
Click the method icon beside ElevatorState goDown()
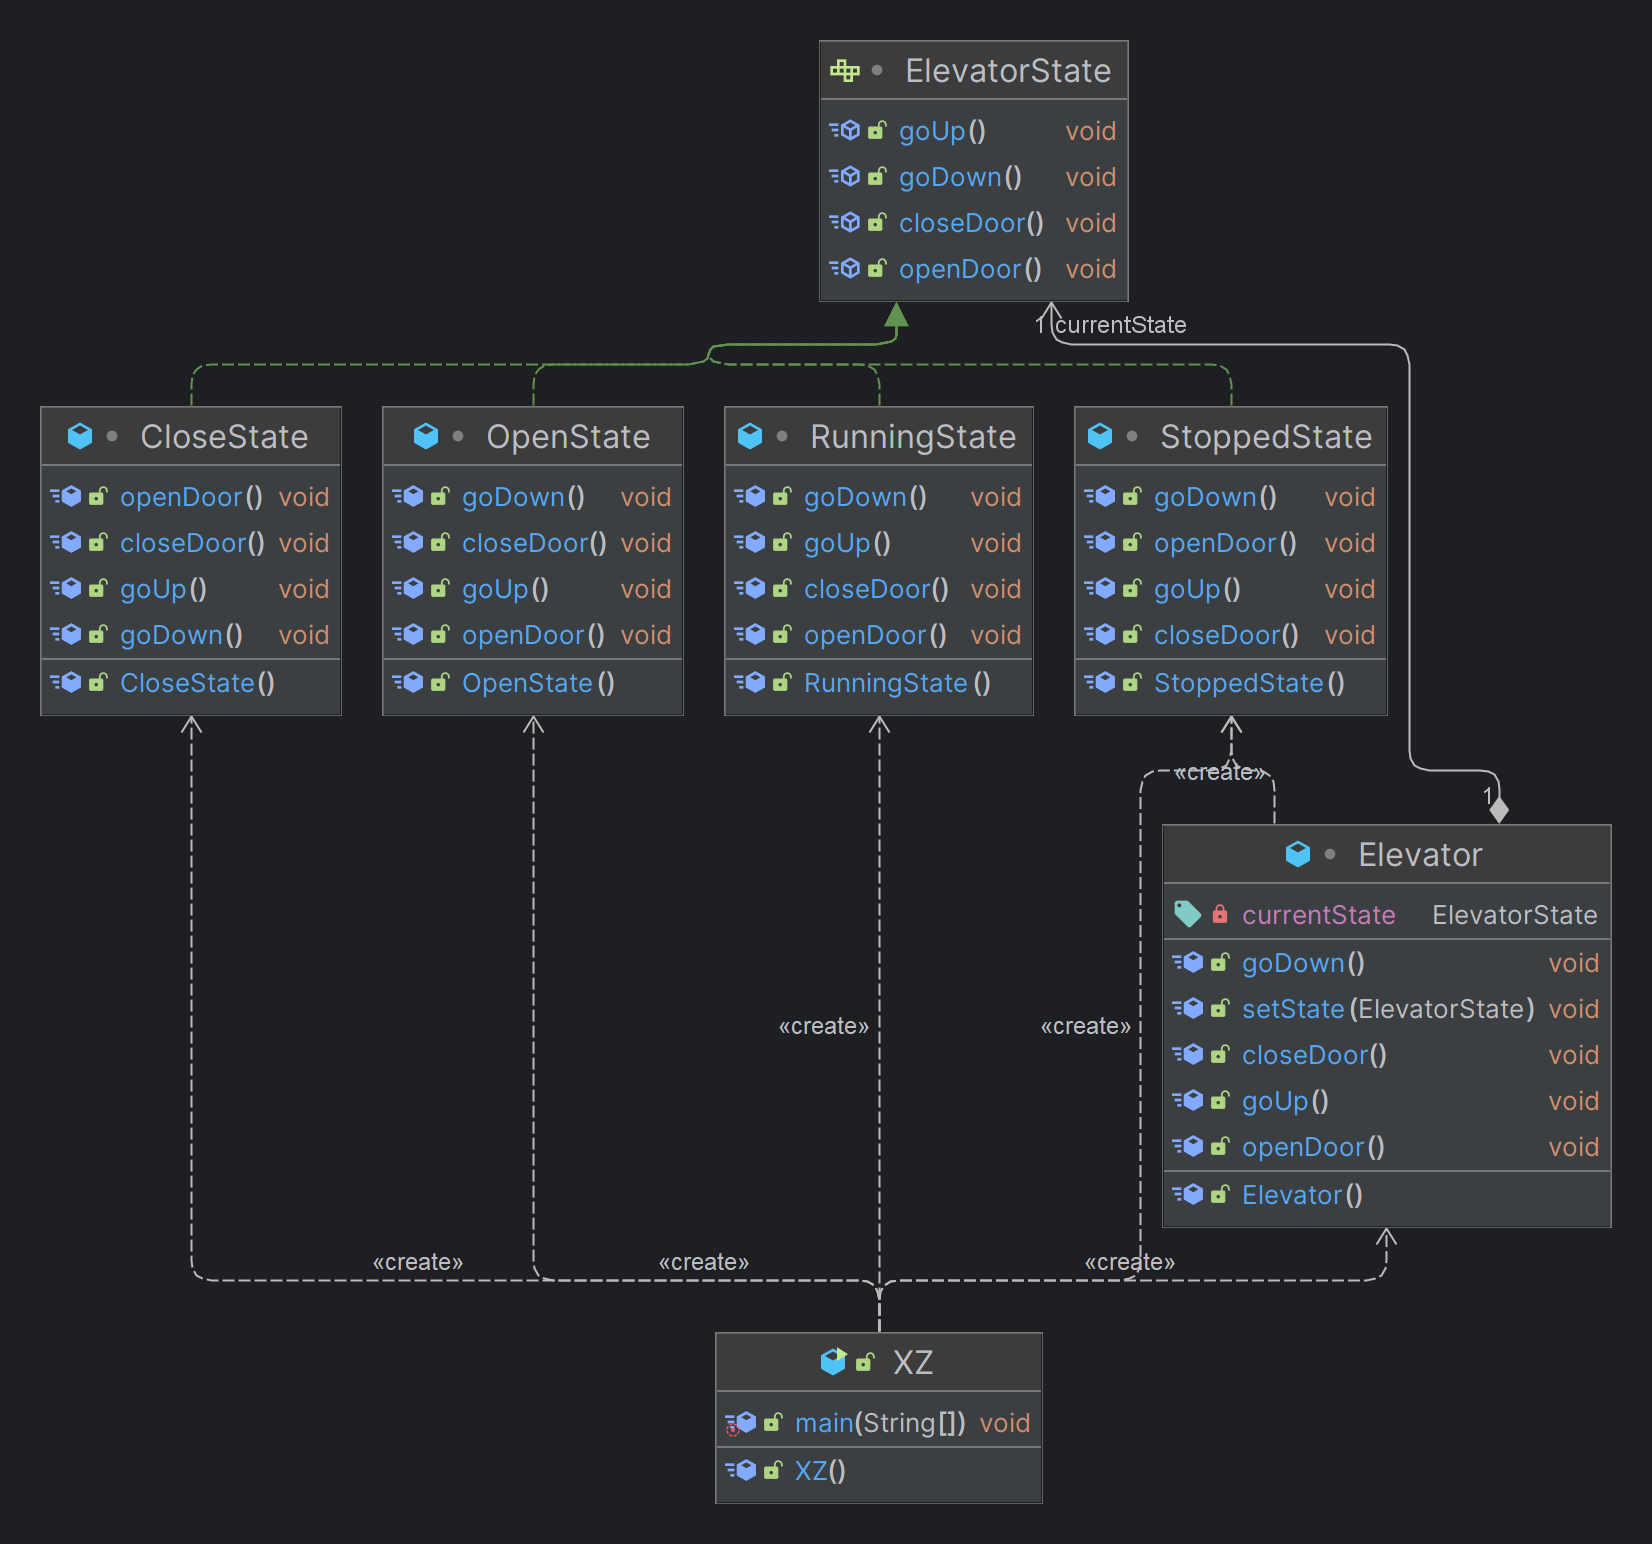(845, 176)
